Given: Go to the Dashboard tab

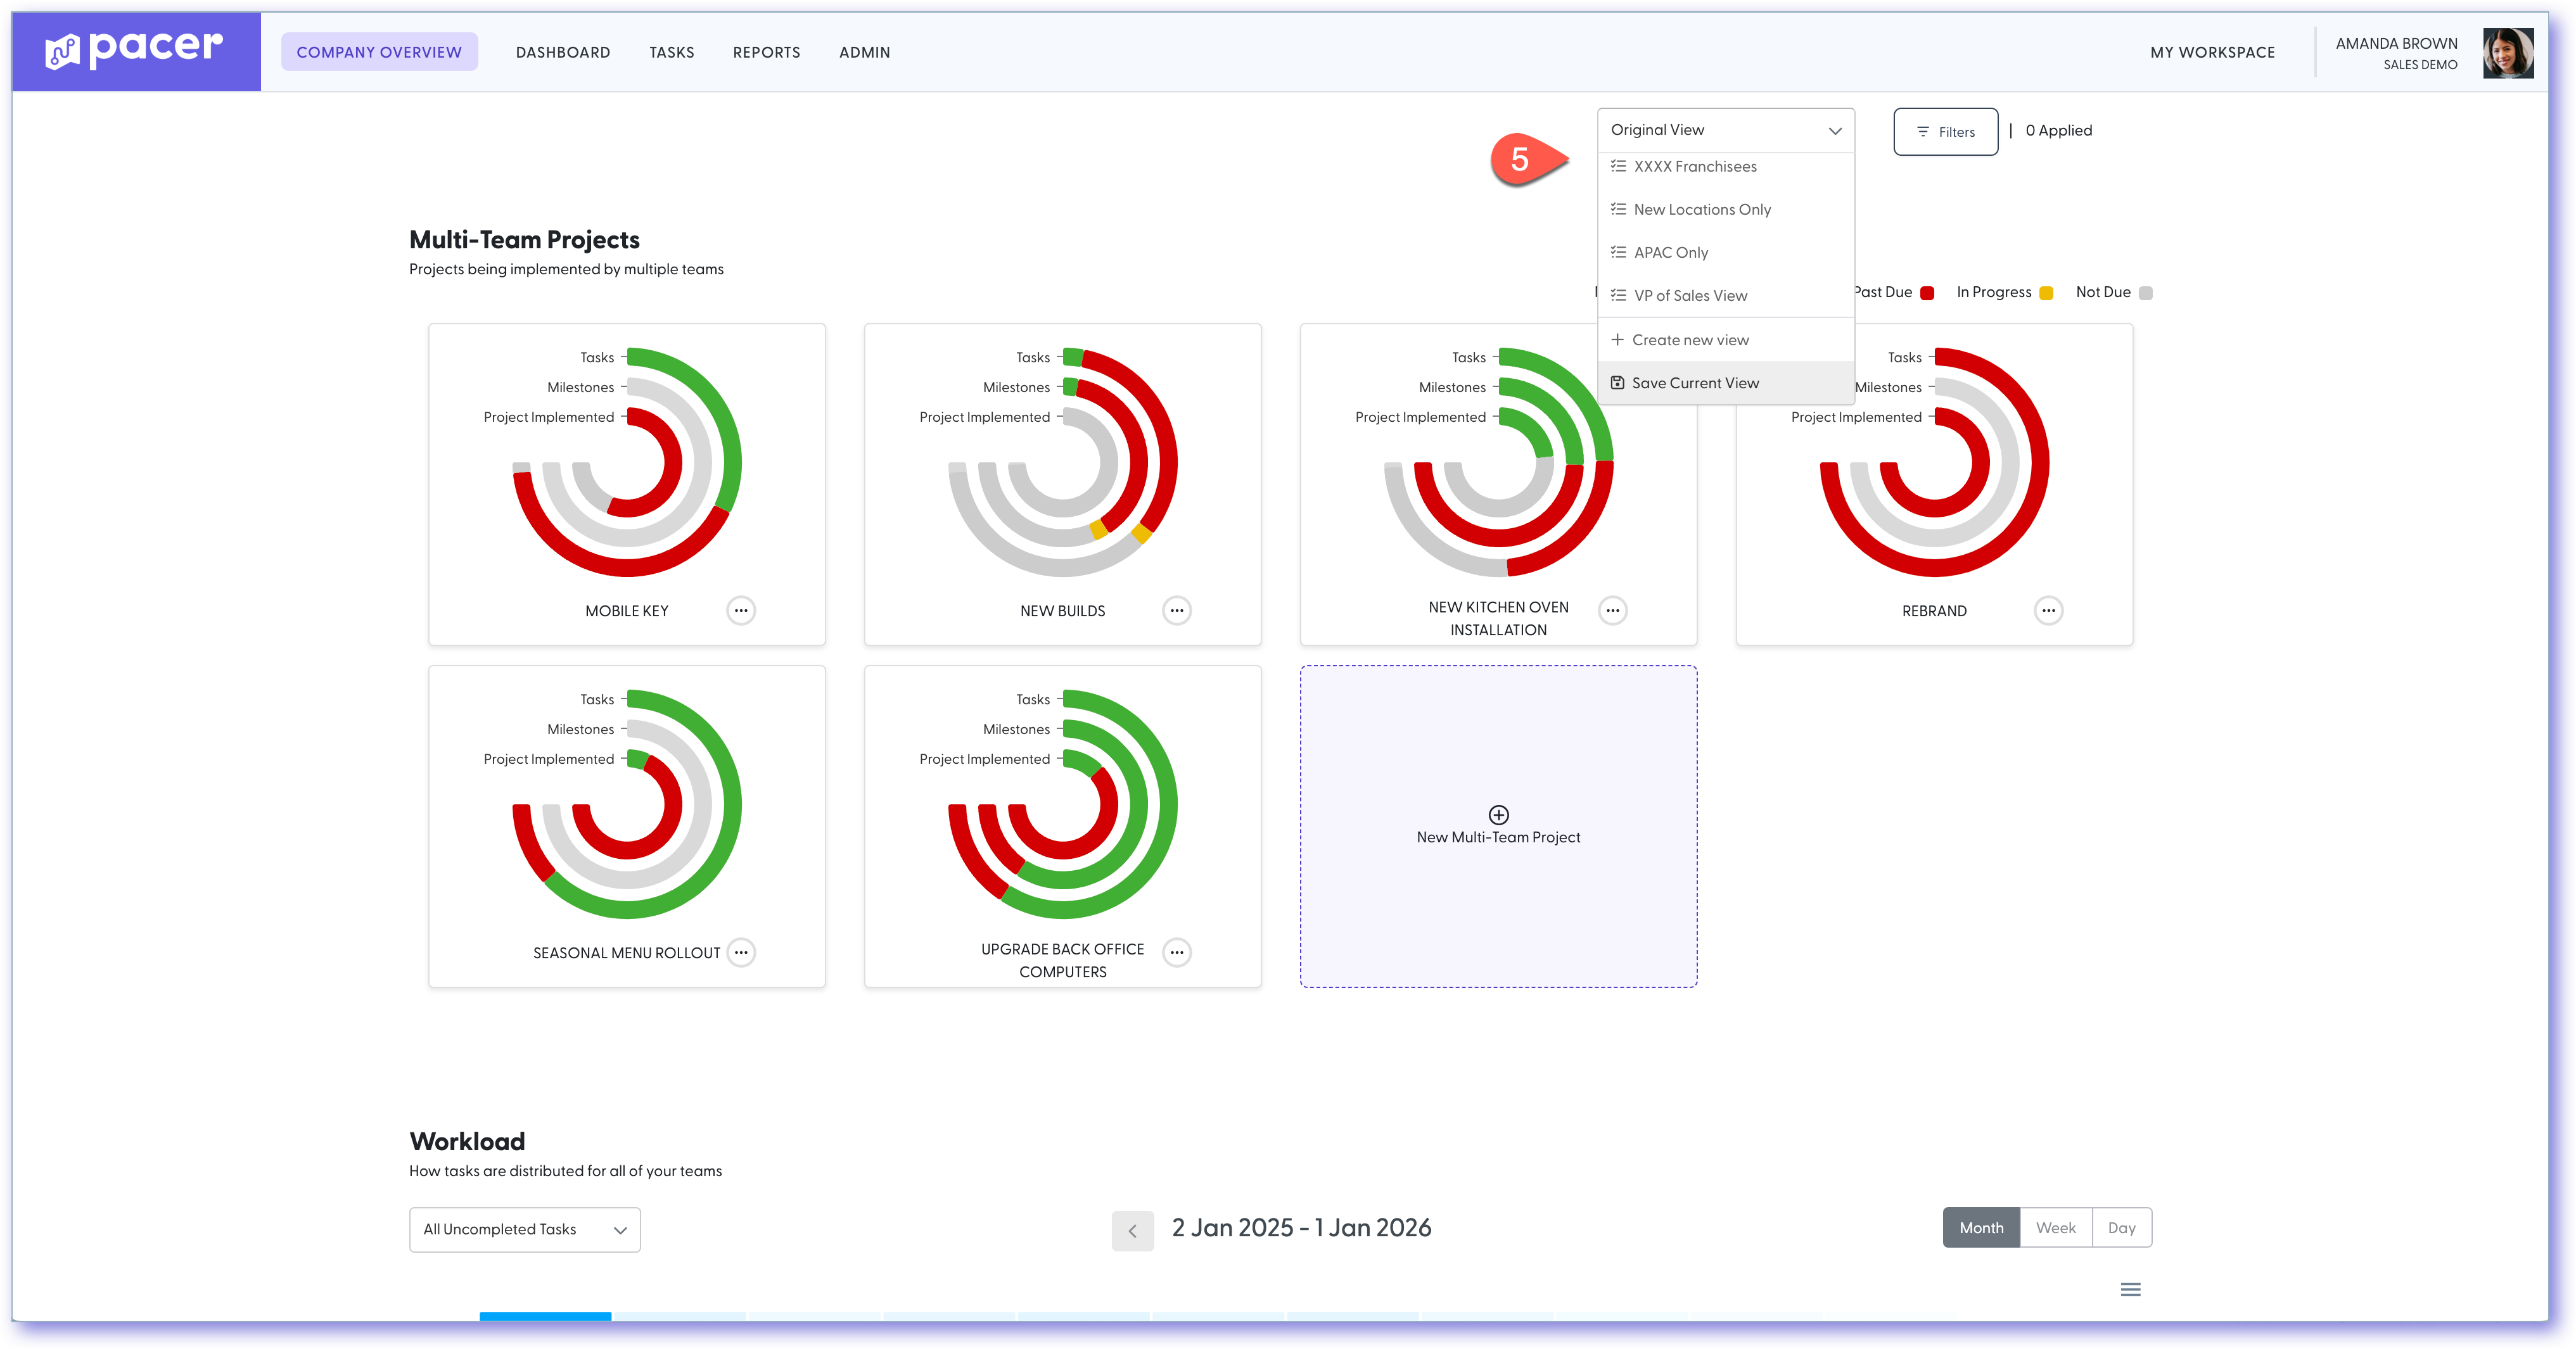Looking at the screenshot, I should pos(563,52).
